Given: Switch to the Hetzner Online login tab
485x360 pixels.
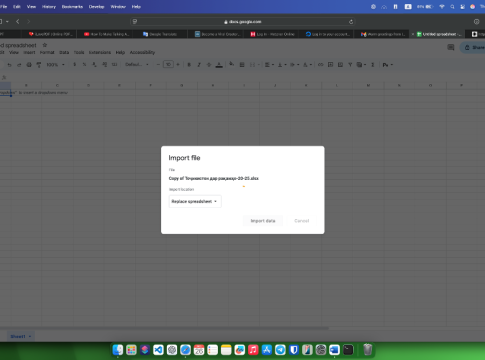Looking at the screenshot, I should [x=273, y=34].
